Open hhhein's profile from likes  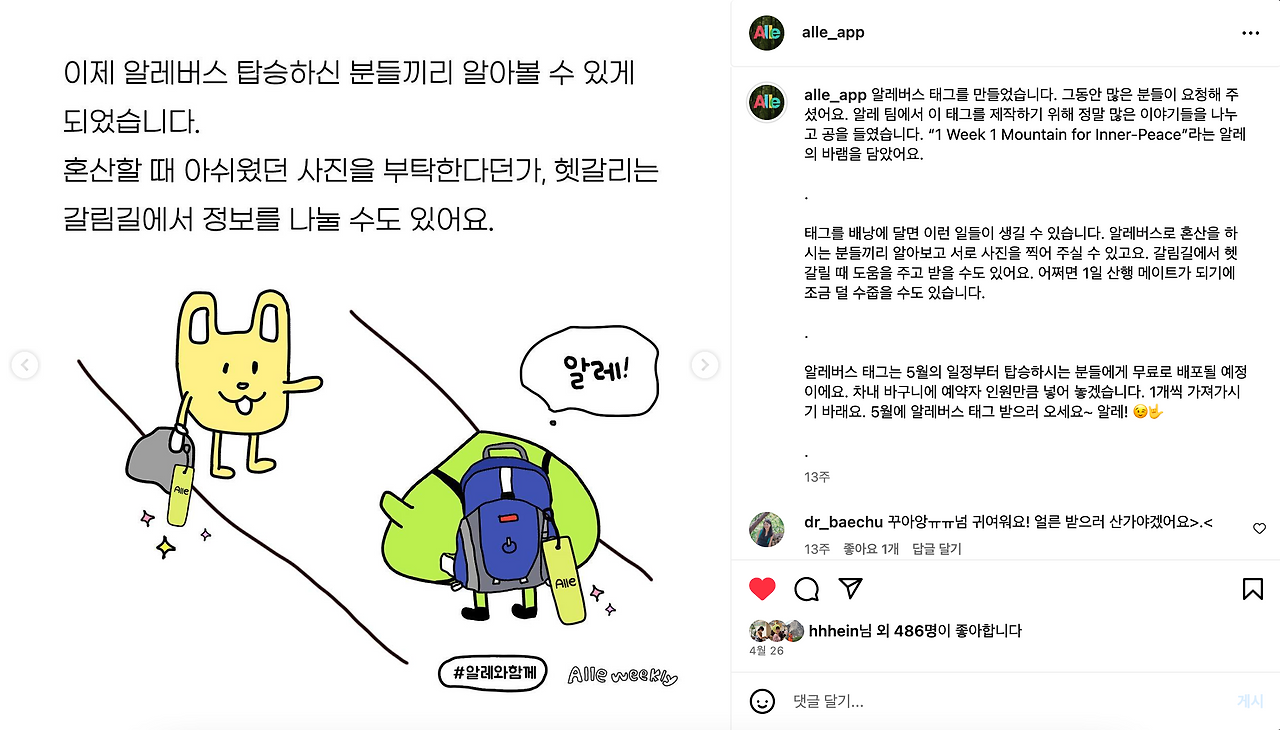(x=833, y=631)
